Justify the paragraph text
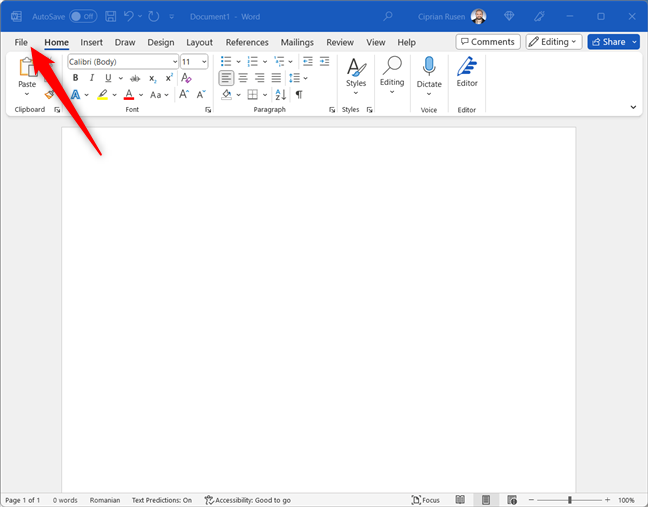Screen dimensions: 648x507 point(276,78)
